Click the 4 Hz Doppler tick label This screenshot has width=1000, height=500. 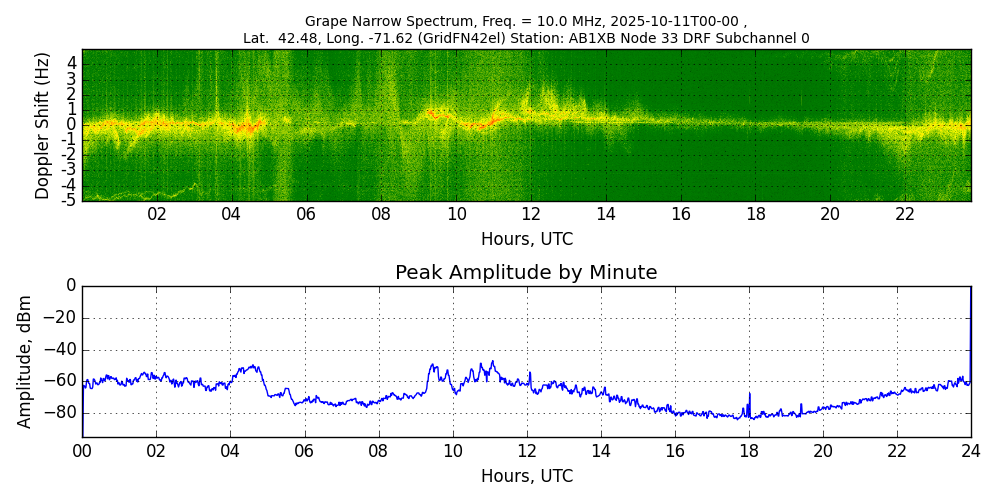71,63
